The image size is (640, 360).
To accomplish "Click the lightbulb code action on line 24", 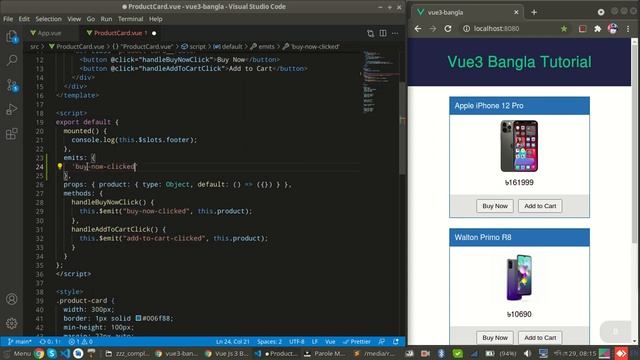I will (x=60, y=166).
